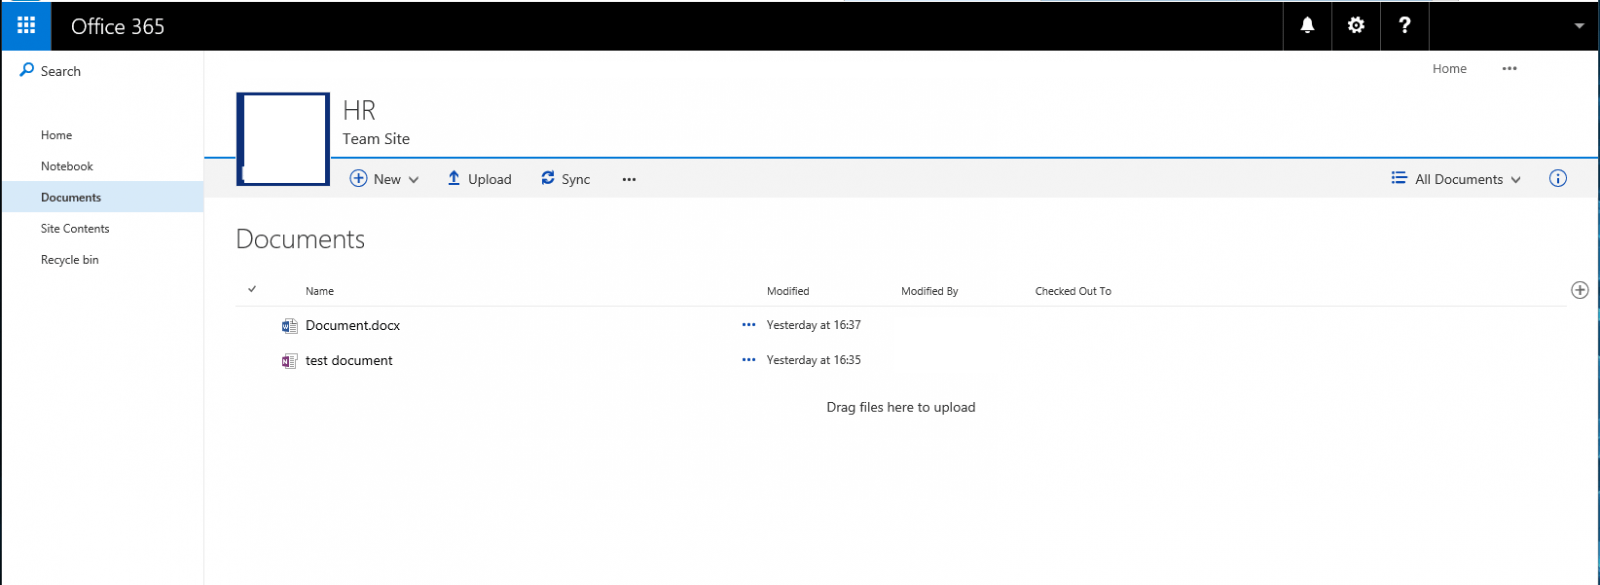Click the HR site logo thumbnail
This screenshot has height=585, width=1600.
point(283,139)
